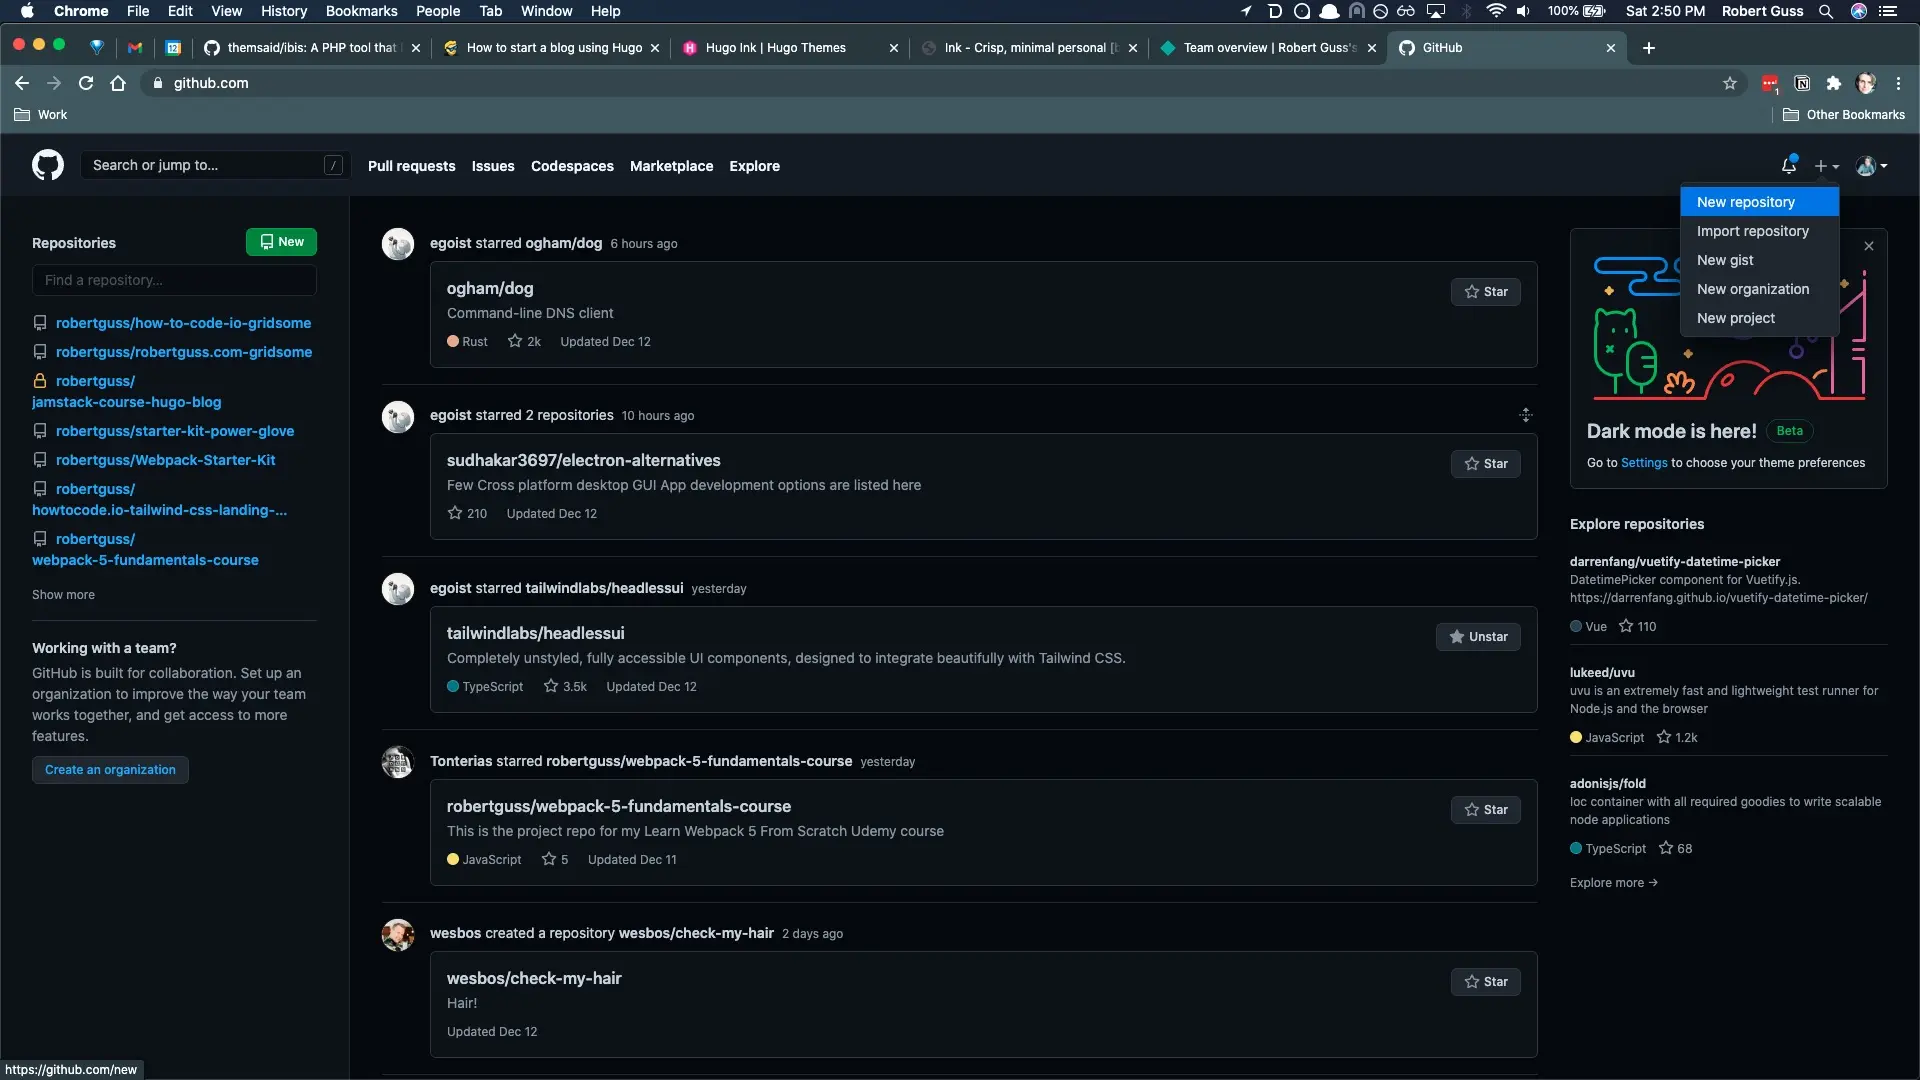Star the ogham/dog repository
This screenshot has height=1080, width=1920.
click(1485, 292)
